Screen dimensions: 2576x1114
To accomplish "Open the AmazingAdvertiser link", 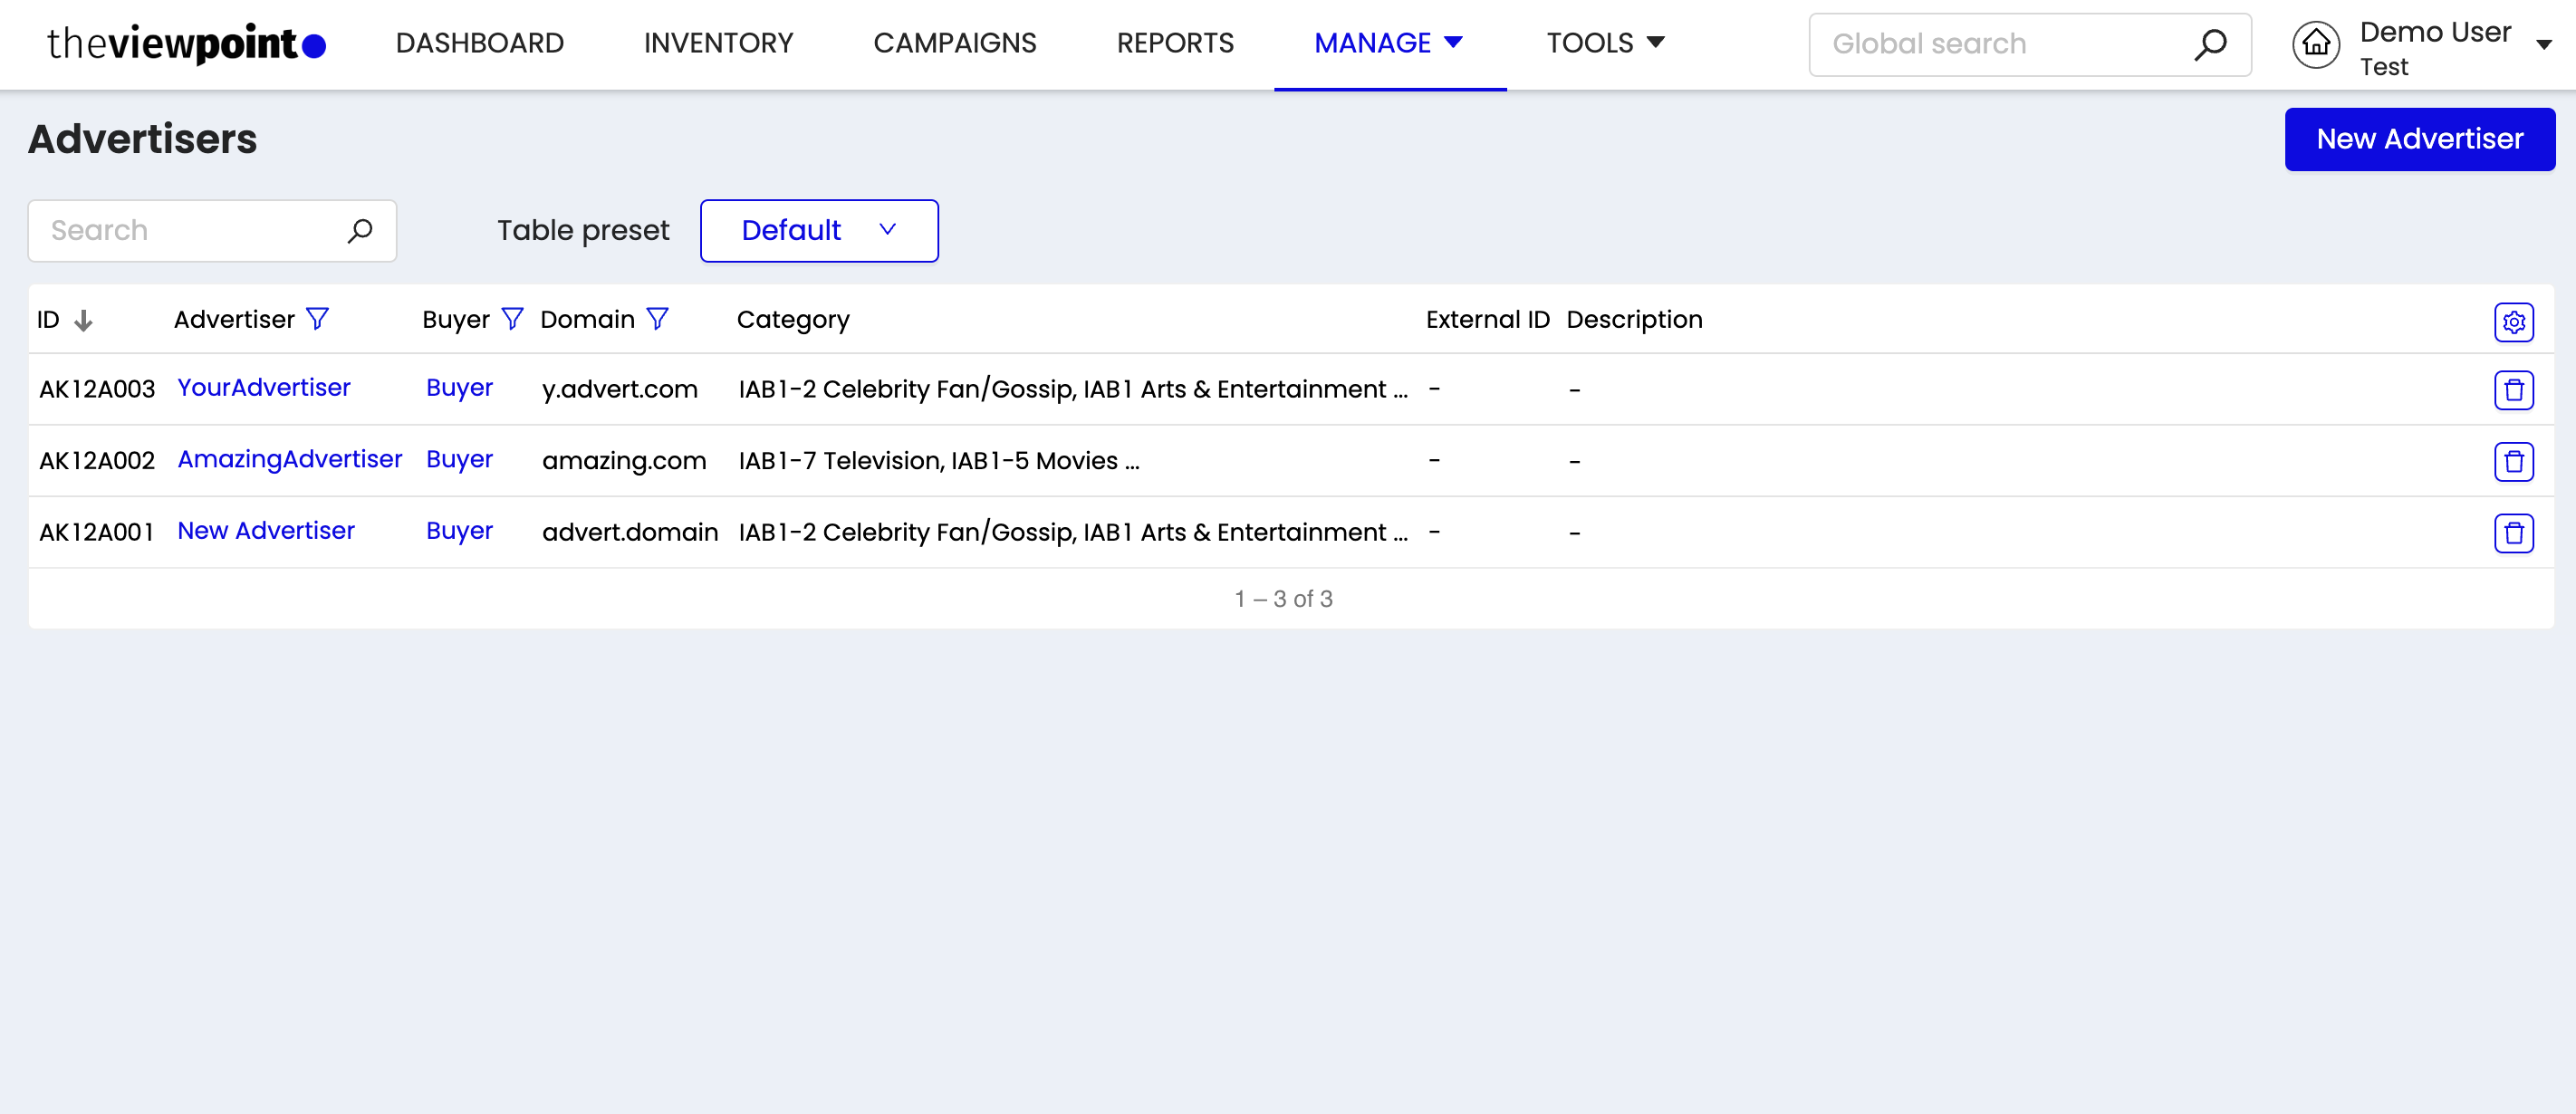I will click(x=290, y=460).
